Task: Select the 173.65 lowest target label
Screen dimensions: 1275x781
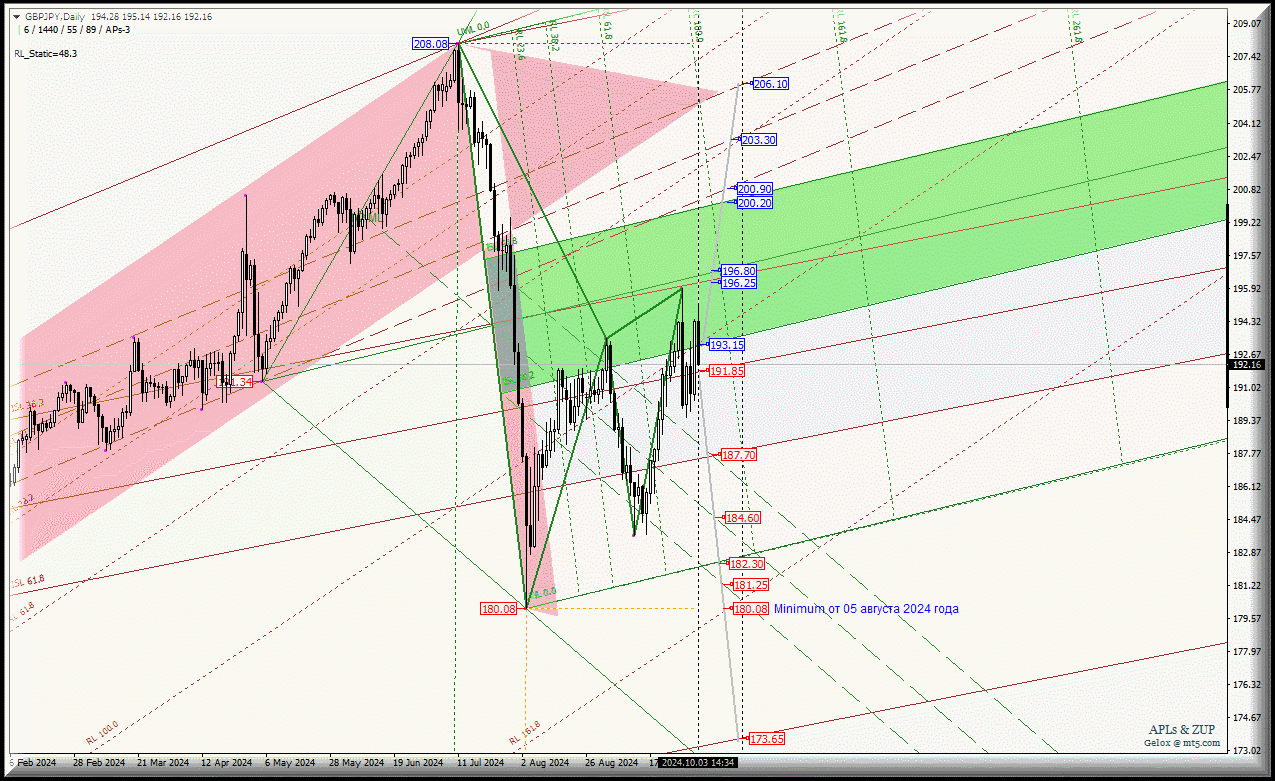Action: (766, 739)
